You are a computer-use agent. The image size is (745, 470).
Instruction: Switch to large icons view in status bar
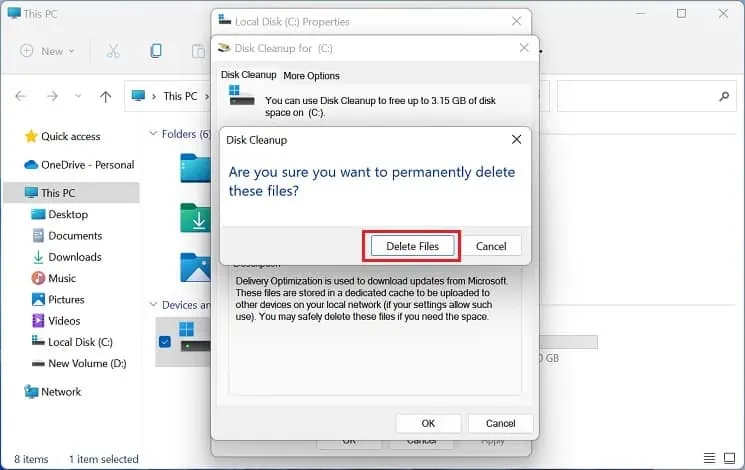coord(729,458)
